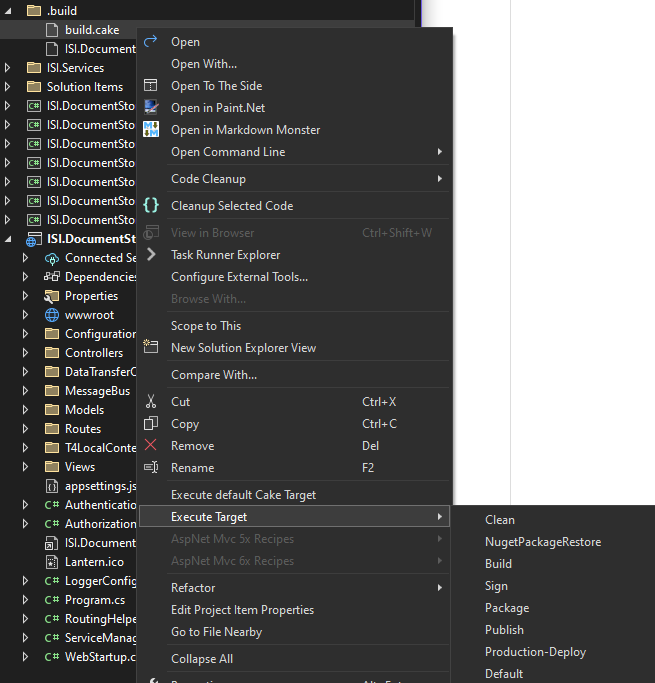Click the Rename icon in menu

(x=151, y=468)
